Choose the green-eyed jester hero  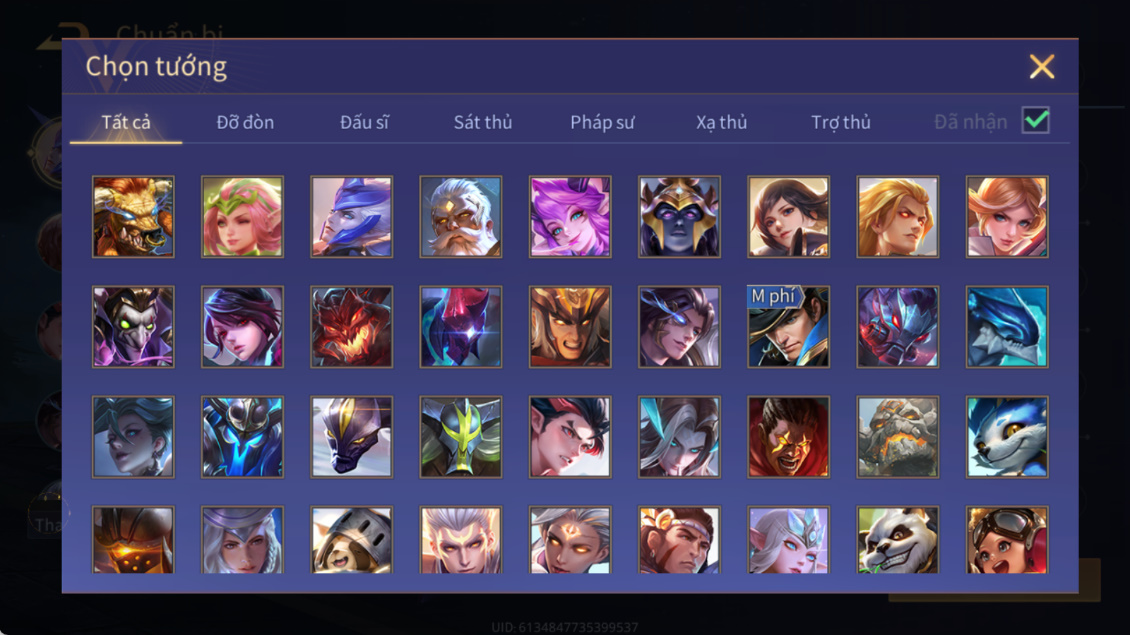[133, 327]
